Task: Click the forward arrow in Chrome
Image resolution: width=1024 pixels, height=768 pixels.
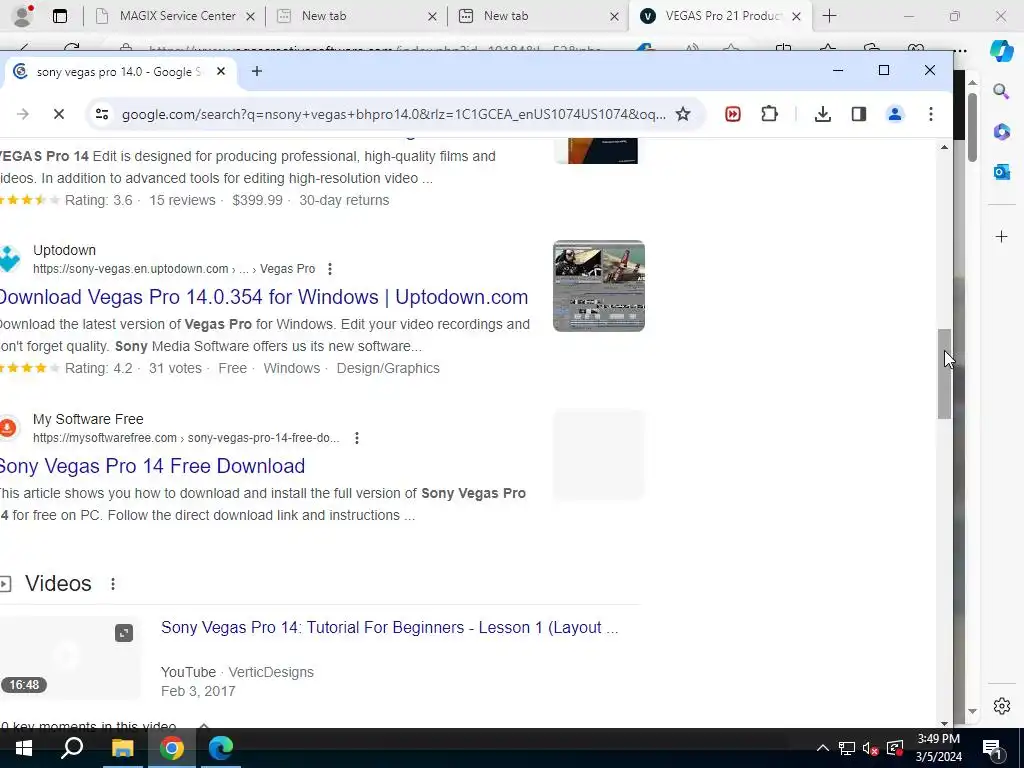Action: click(23, 114)
